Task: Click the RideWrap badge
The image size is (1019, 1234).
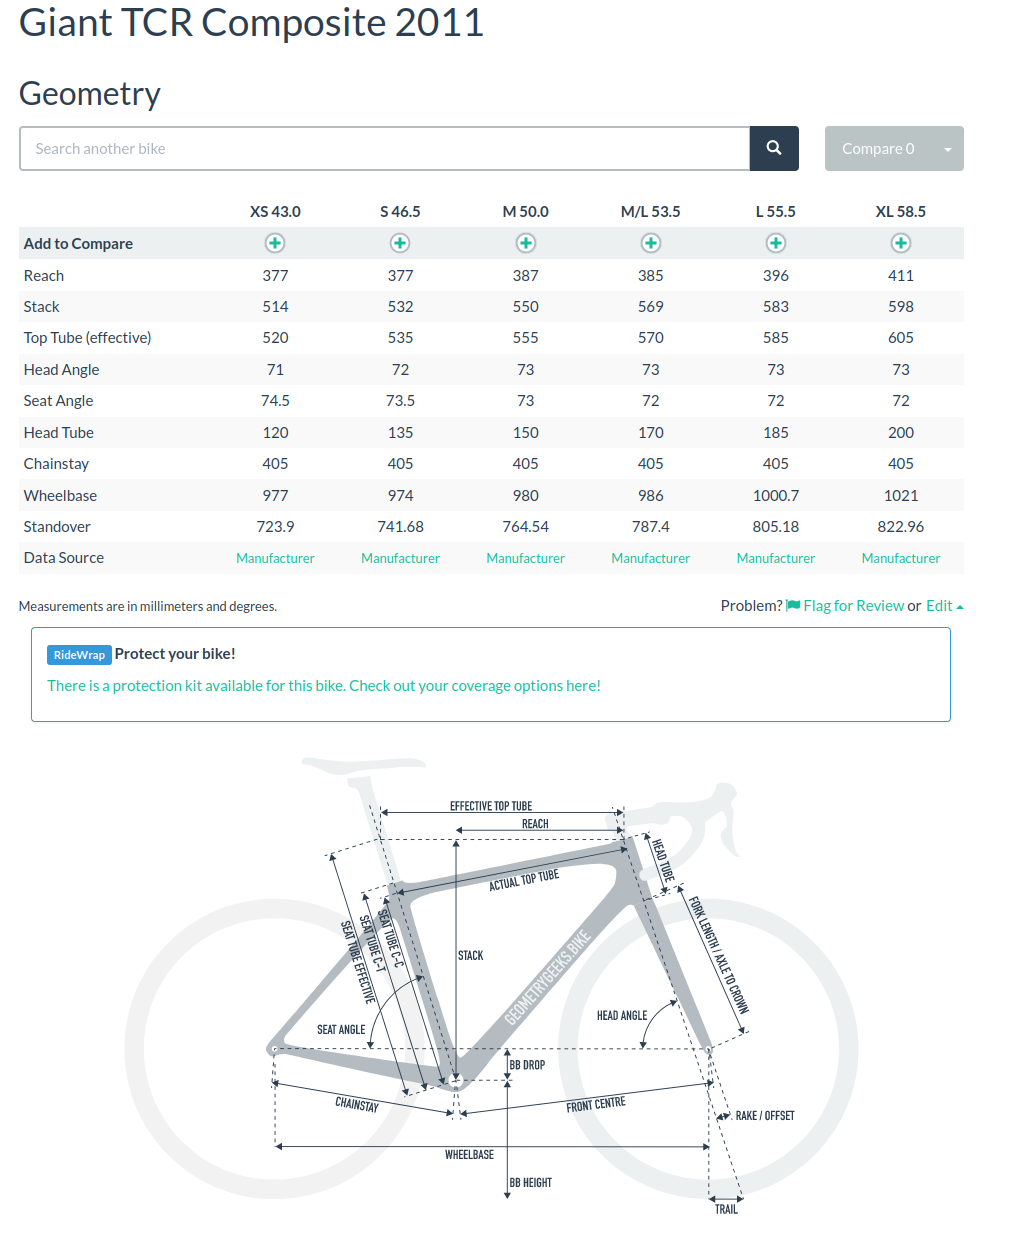Action: click(x=79, y=655)
